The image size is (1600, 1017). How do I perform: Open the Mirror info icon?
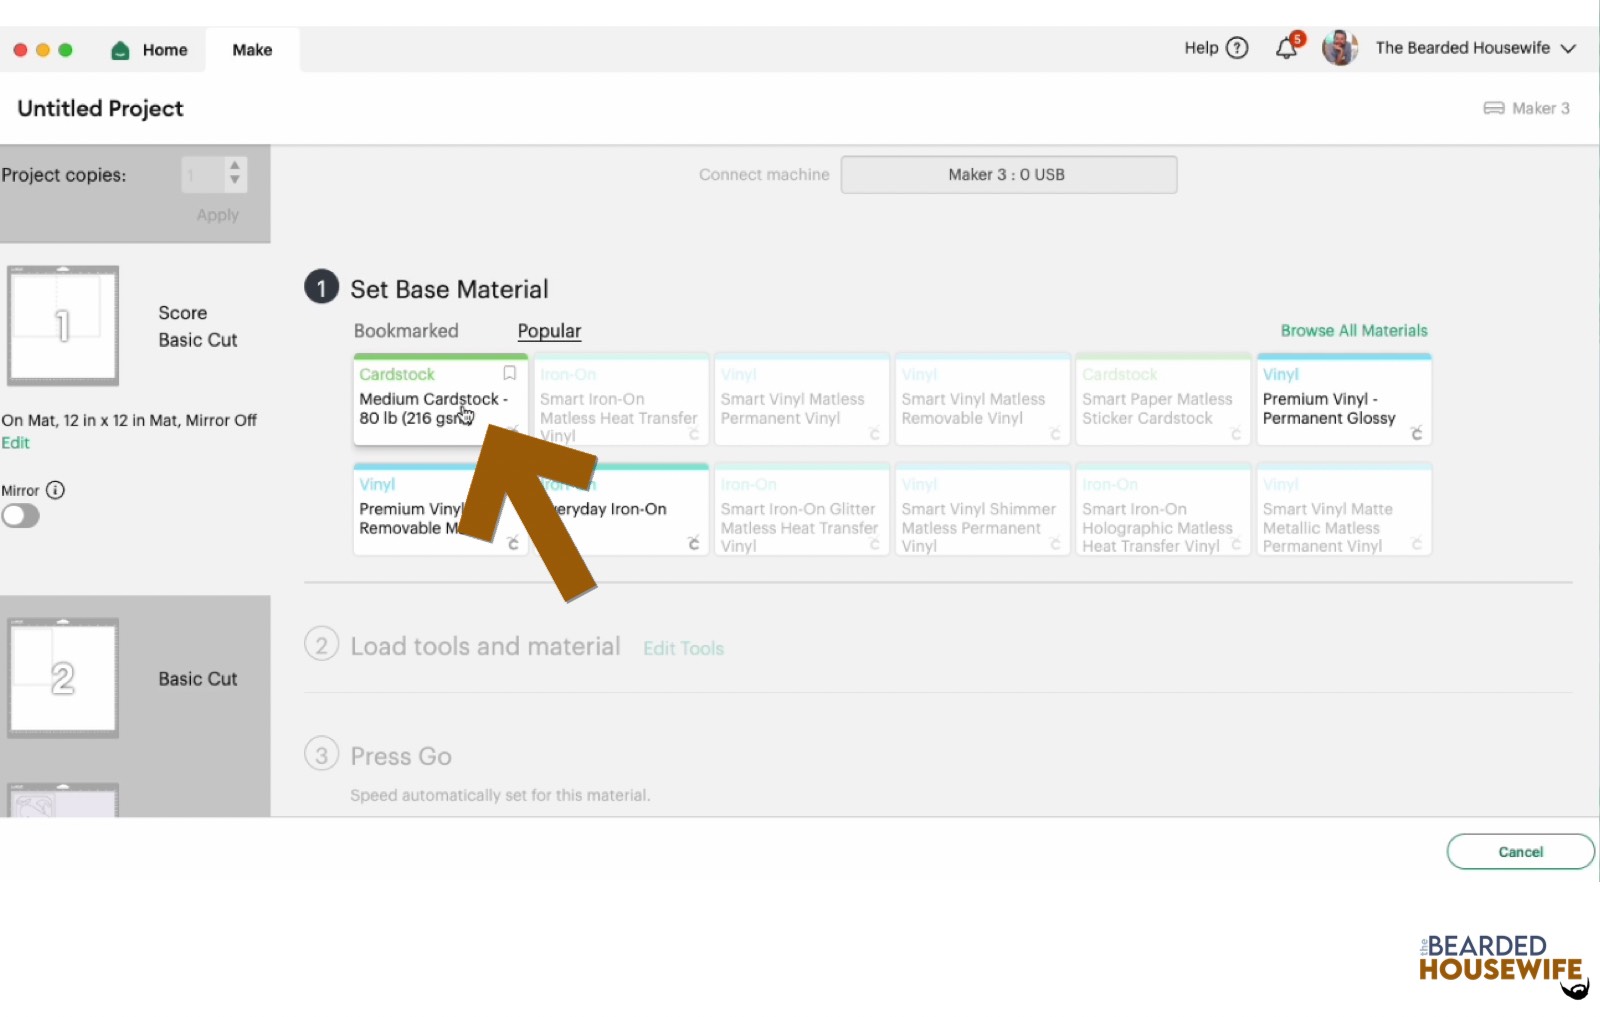coord(57,490)
